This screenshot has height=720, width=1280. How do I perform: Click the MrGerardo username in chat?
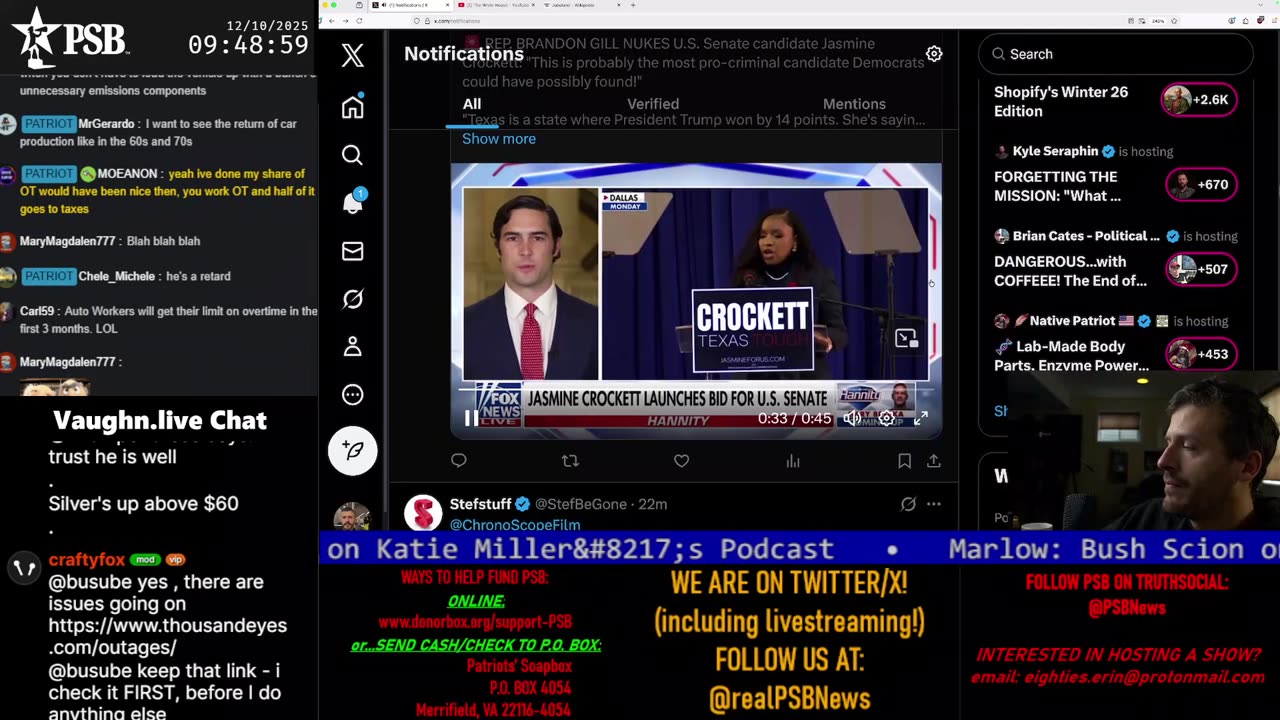point(105,124)
